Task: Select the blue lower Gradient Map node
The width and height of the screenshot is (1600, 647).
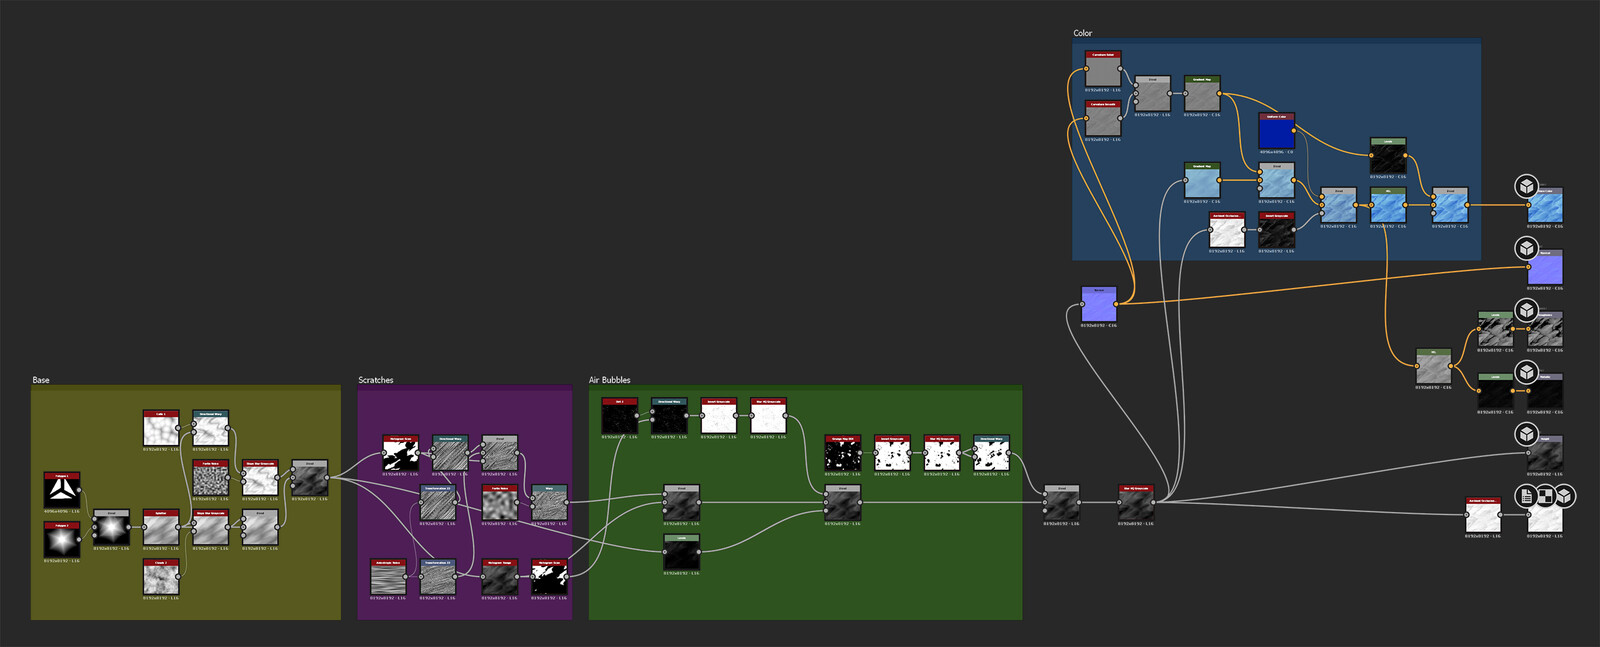Action: tap(1202, 181)
